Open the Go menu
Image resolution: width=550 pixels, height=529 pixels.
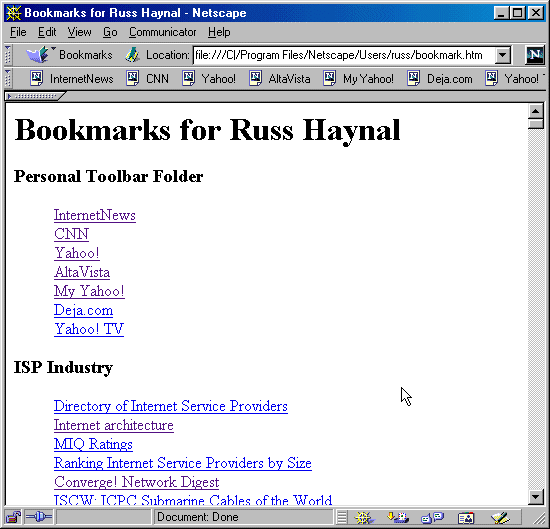coord(110,32)
